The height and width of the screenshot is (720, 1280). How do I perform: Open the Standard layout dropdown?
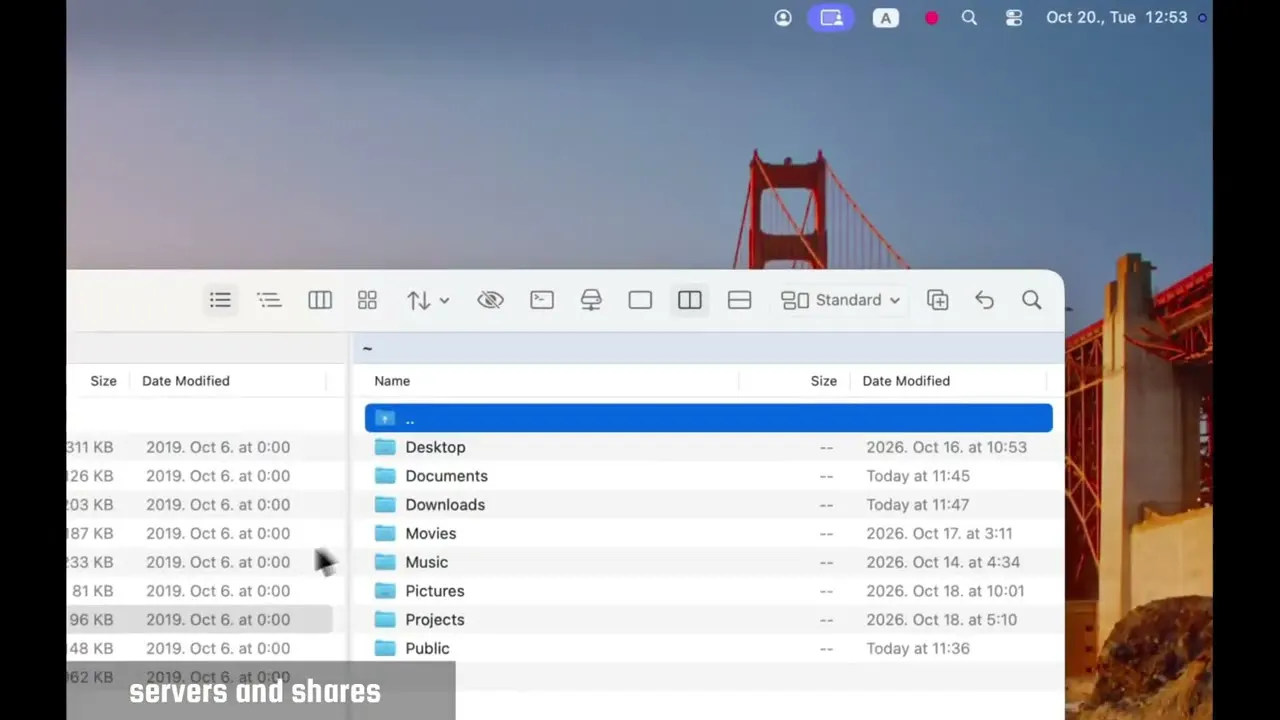(x=841, y=300)
